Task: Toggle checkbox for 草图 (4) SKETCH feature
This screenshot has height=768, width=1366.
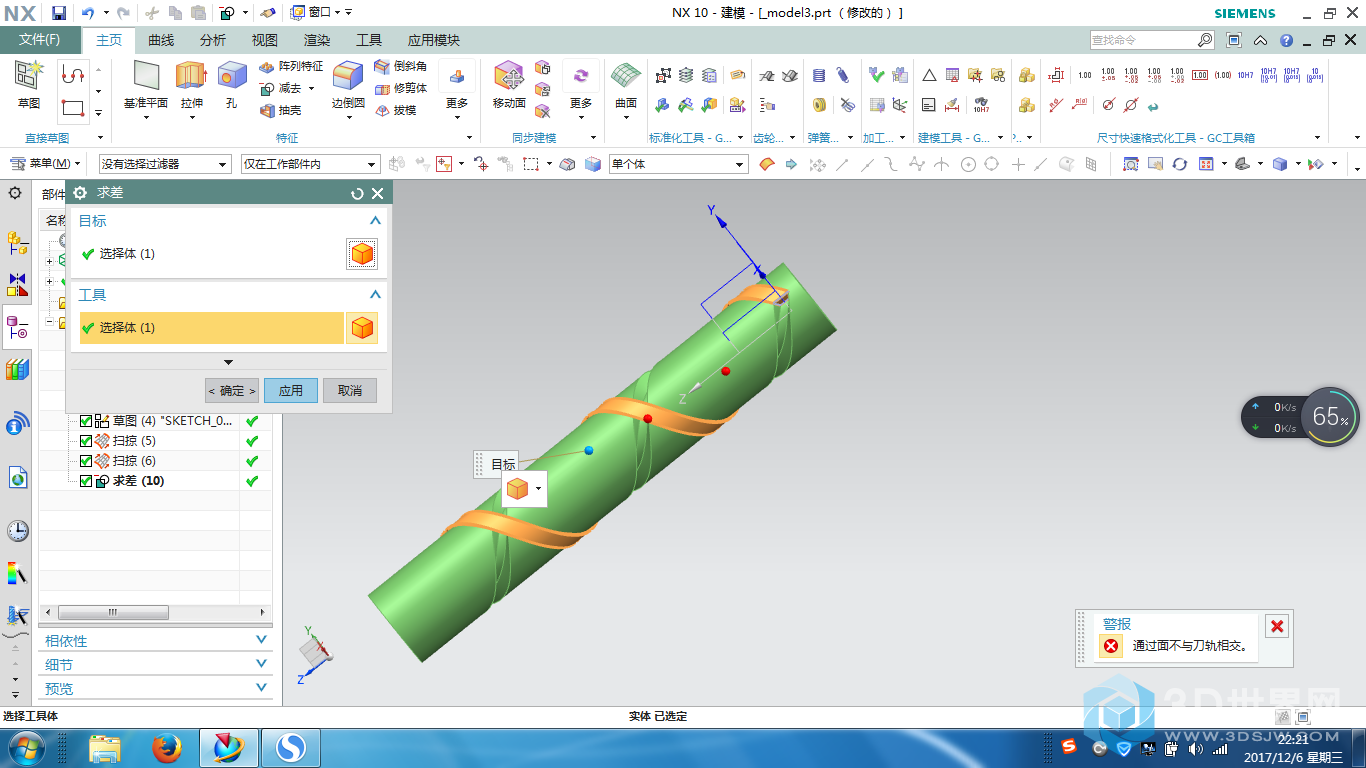Action: click(x=86, y=421)
